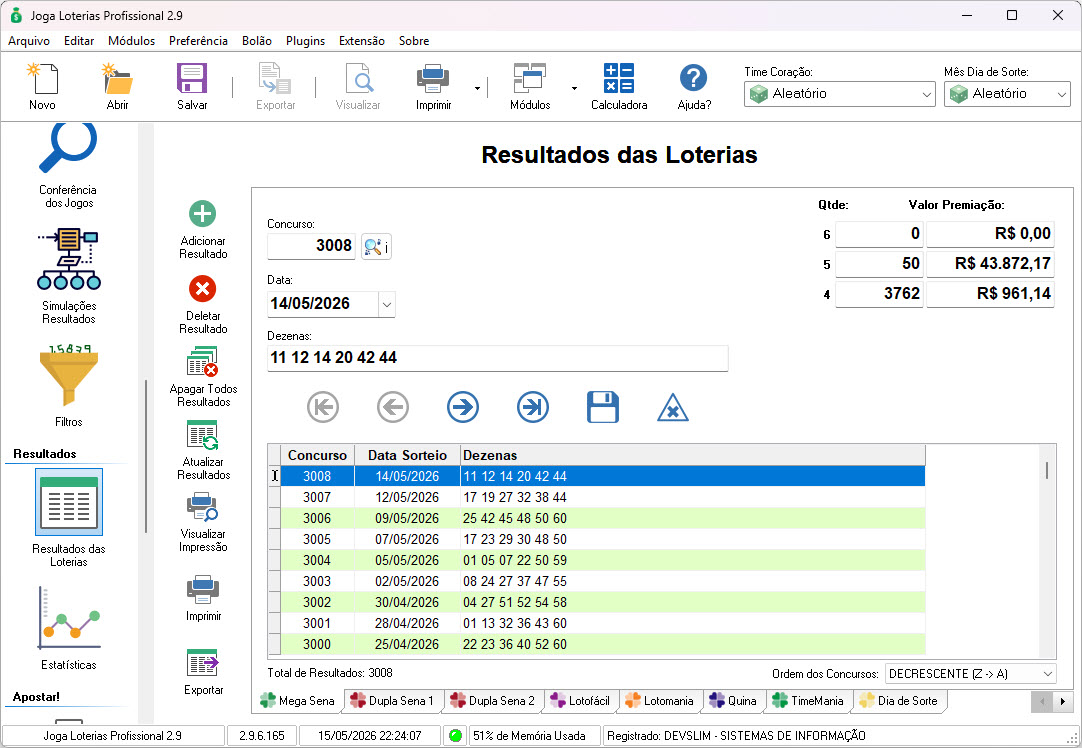This screenshot has height=748, width=1082.
Task: Click the Adicionar Resultado green plus icon
Action: pyautogui.click(x=203, y=214)
